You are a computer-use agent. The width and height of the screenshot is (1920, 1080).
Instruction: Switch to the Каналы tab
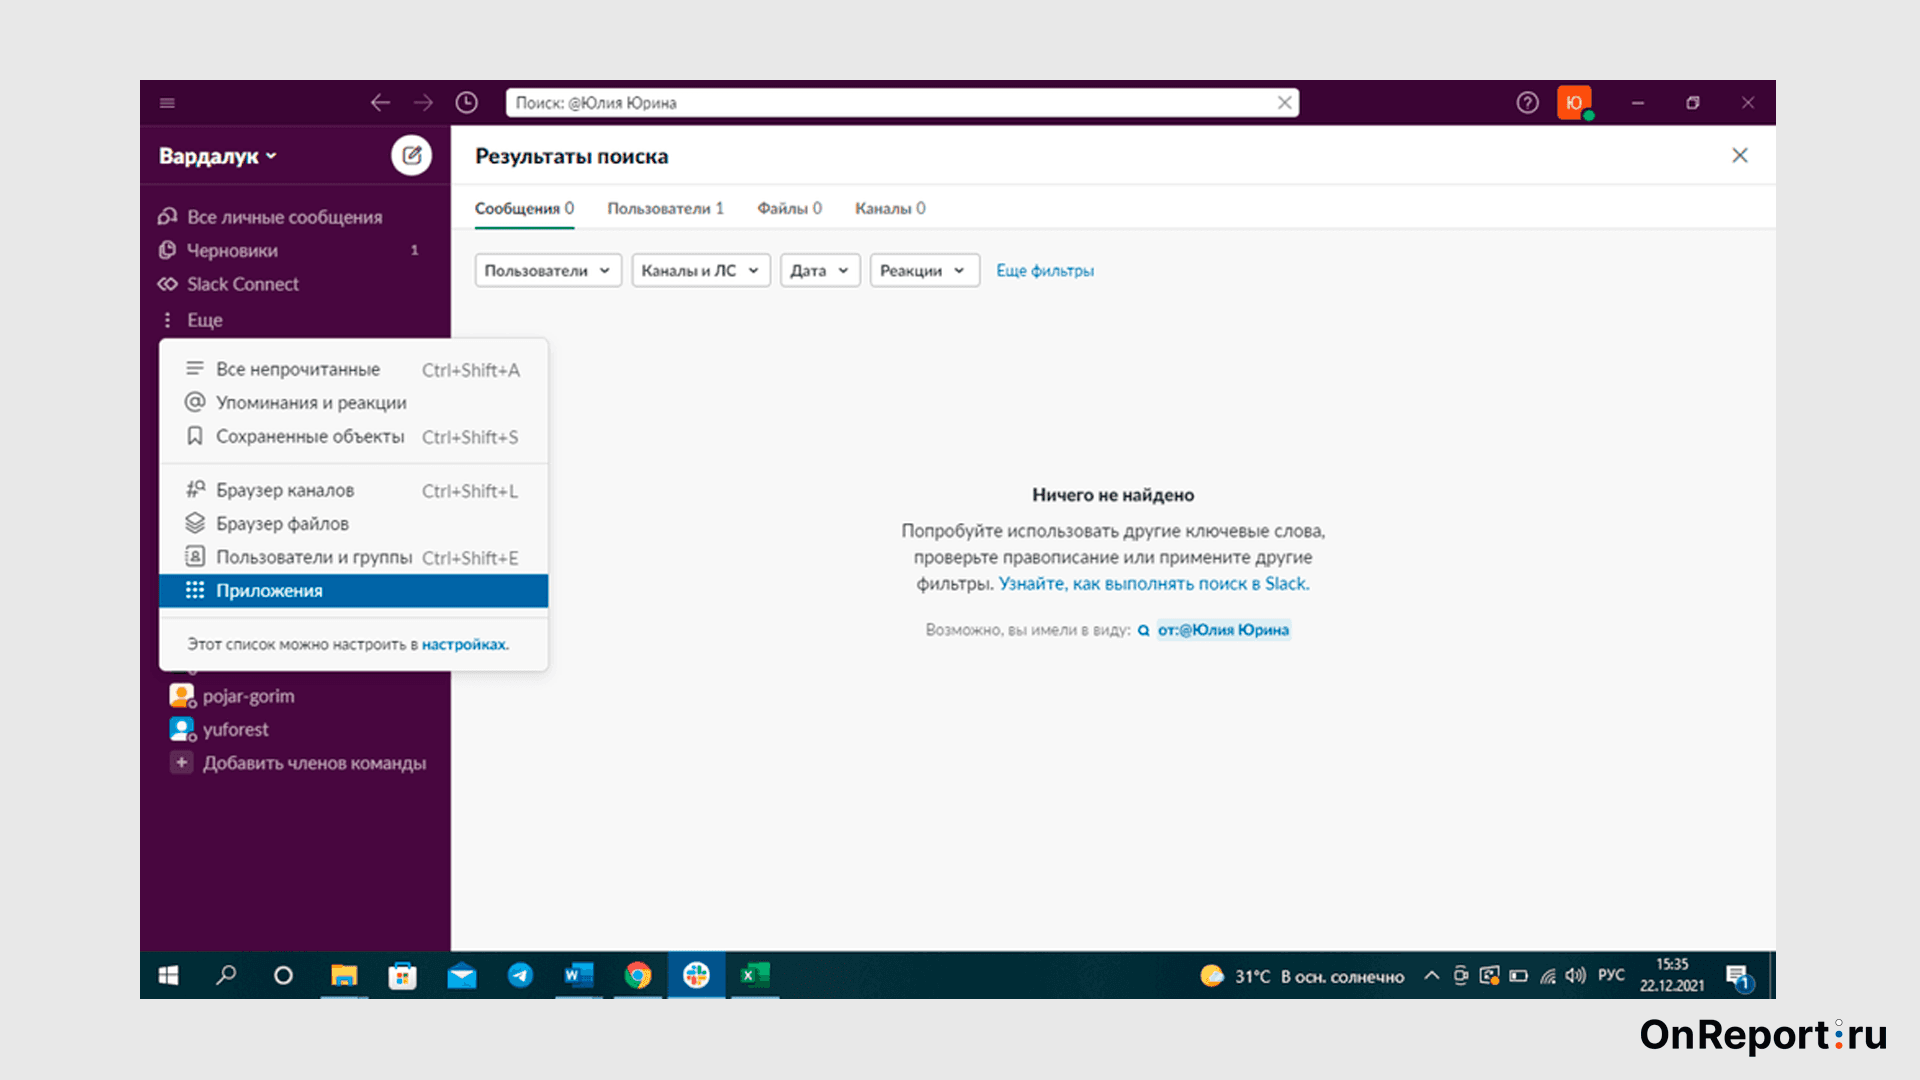[x=890, y=208]
